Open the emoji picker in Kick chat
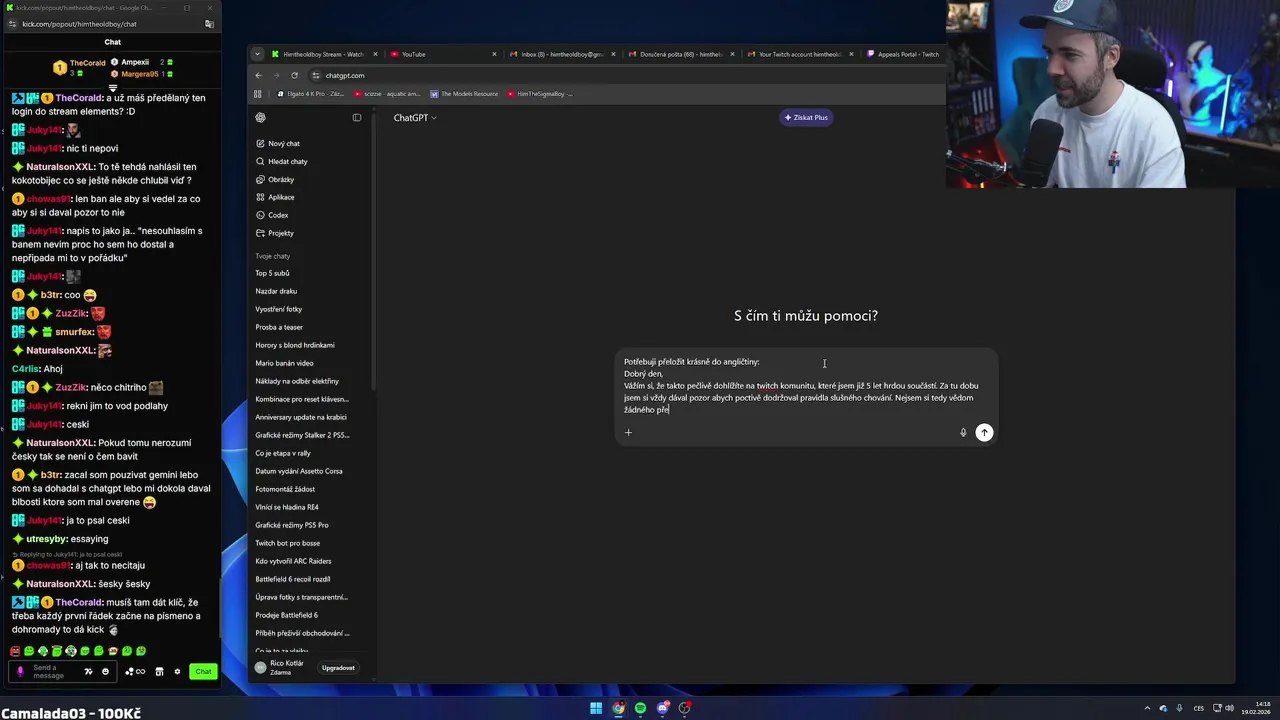 [105, 671]
